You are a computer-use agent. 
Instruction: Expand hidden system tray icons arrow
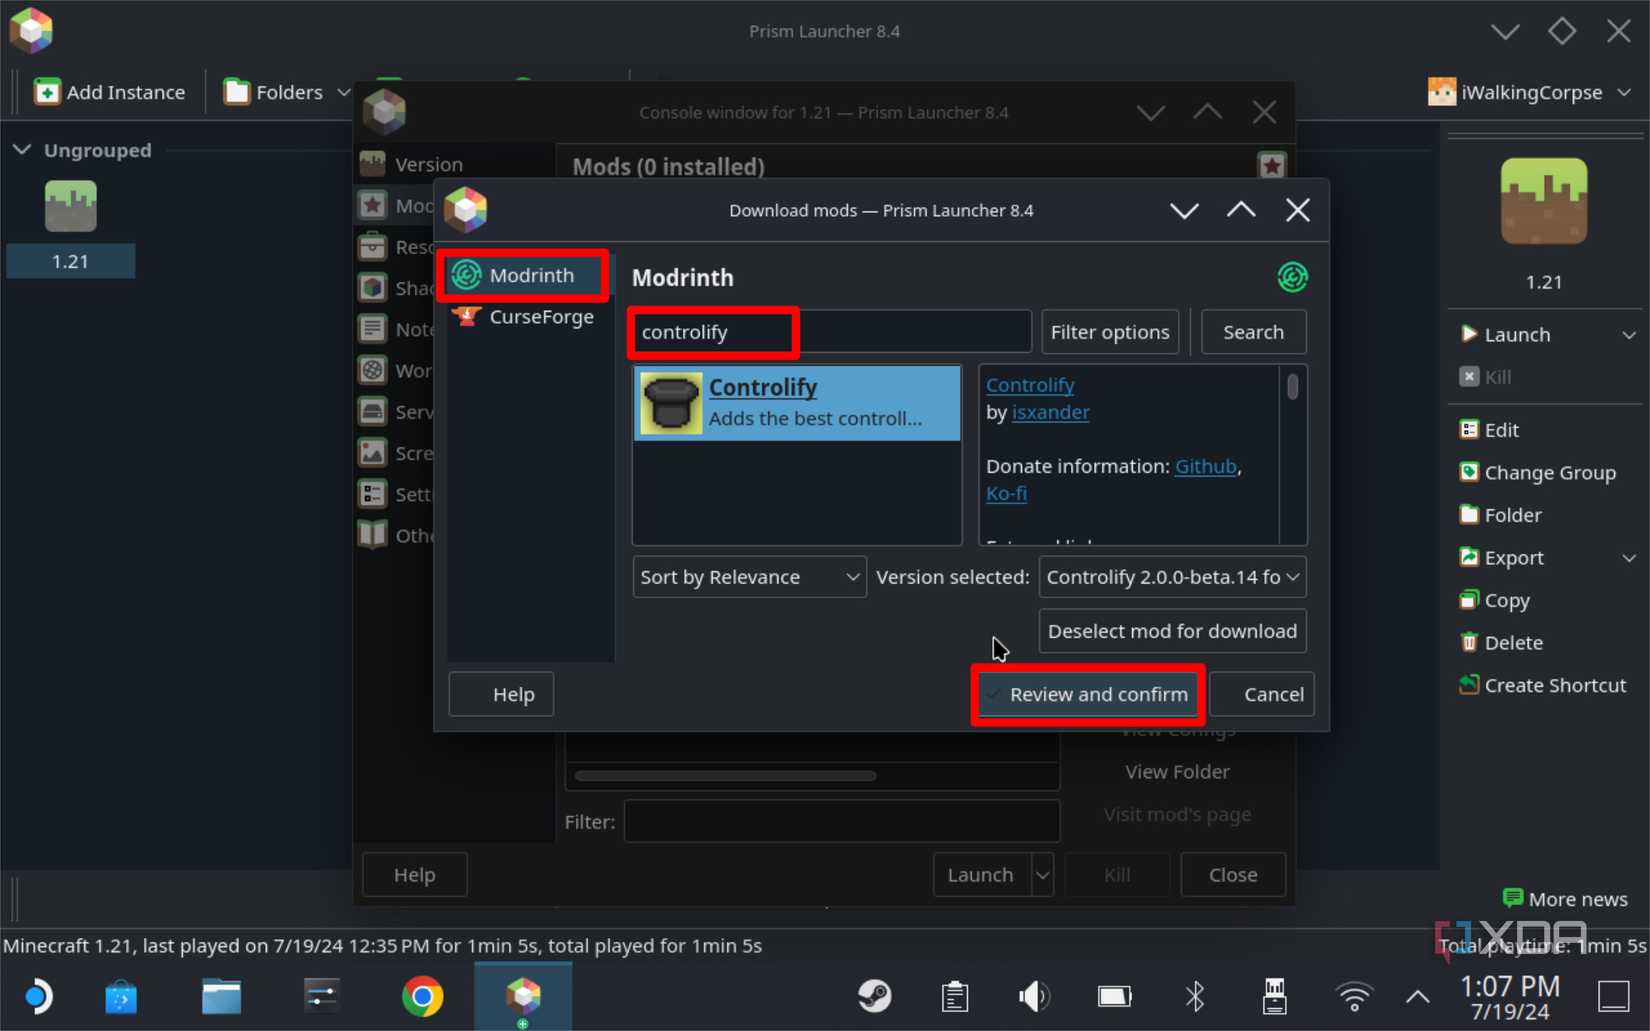tap(1417, 996)
